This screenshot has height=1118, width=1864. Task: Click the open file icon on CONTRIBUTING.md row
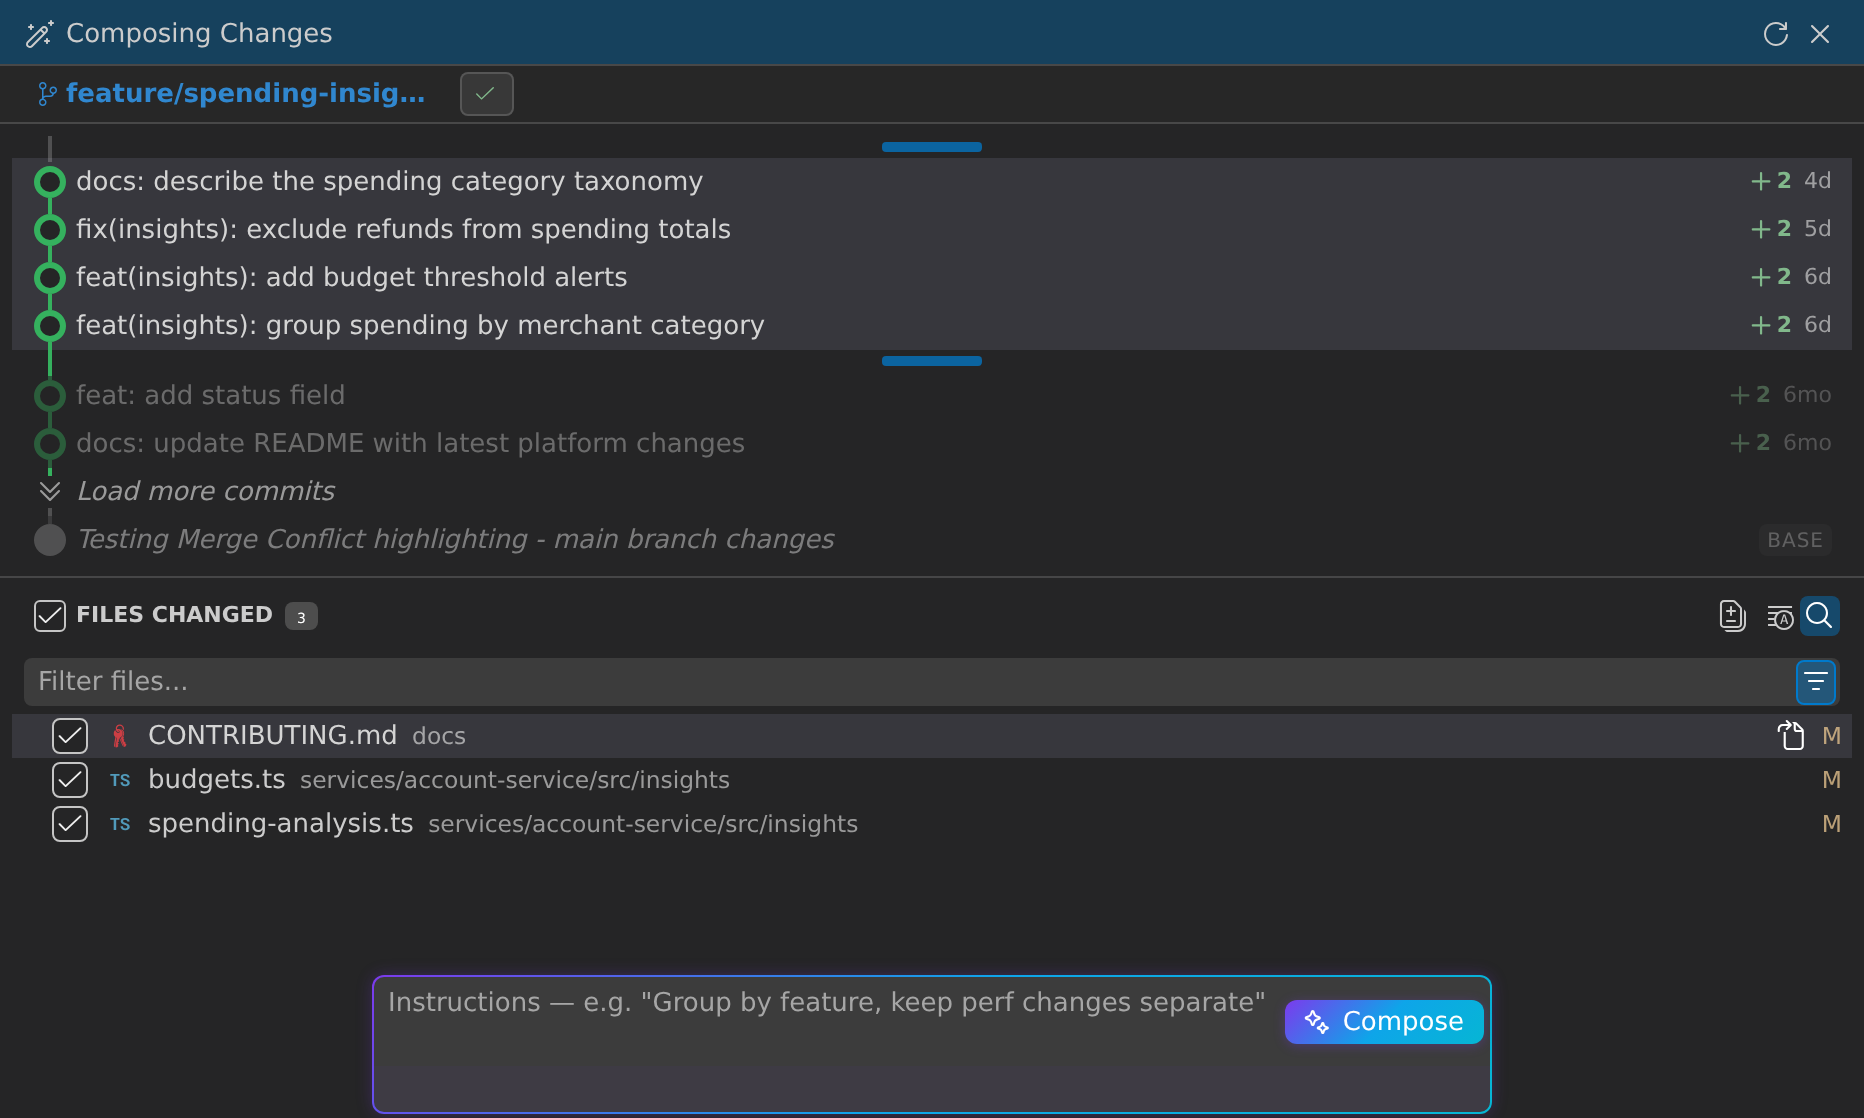1791,736
